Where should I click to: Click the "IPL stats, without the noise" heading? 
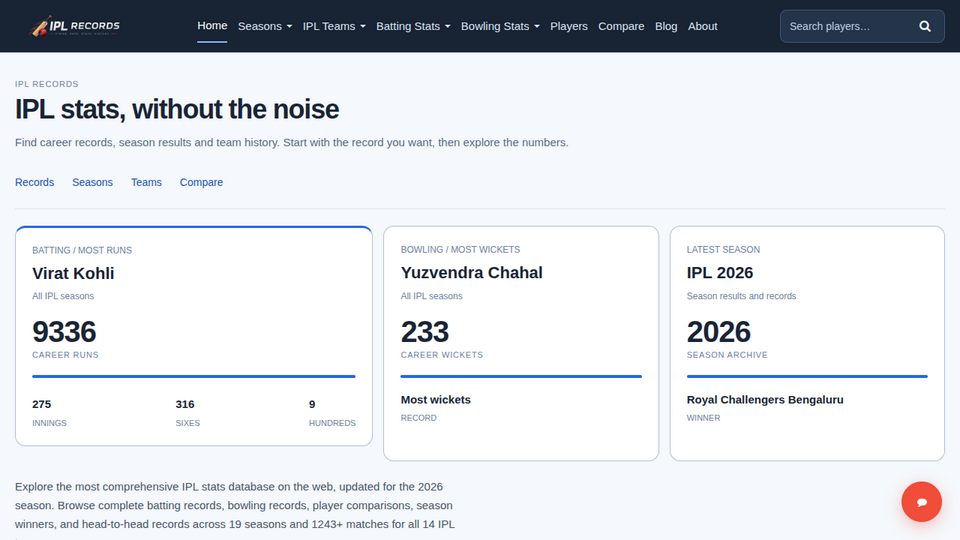tap(177, 110)
